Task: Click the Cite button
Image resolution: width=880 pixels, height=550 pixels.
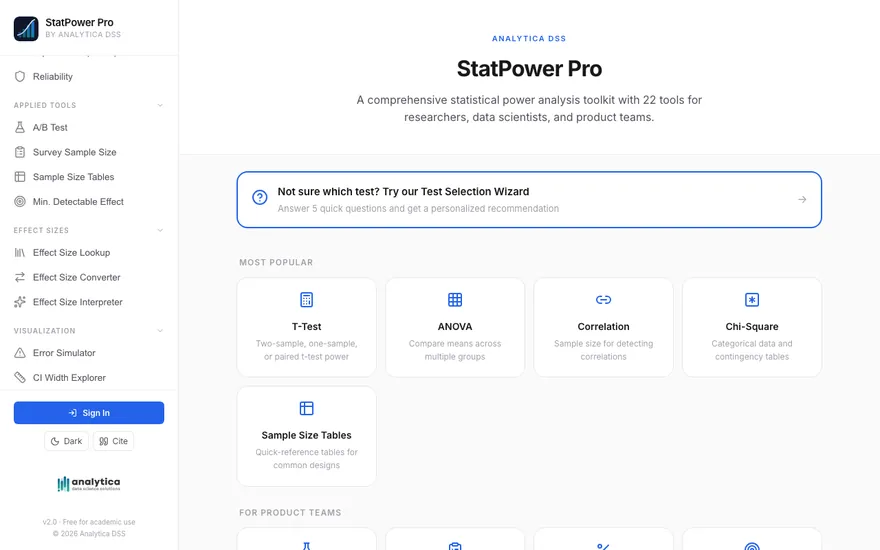Action: point(113,441)
